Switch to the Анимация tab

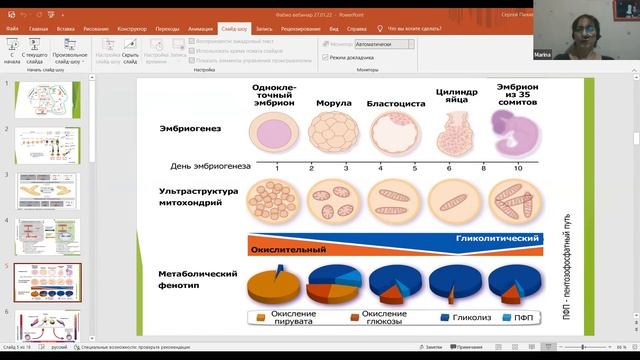(x=200, y=29)
